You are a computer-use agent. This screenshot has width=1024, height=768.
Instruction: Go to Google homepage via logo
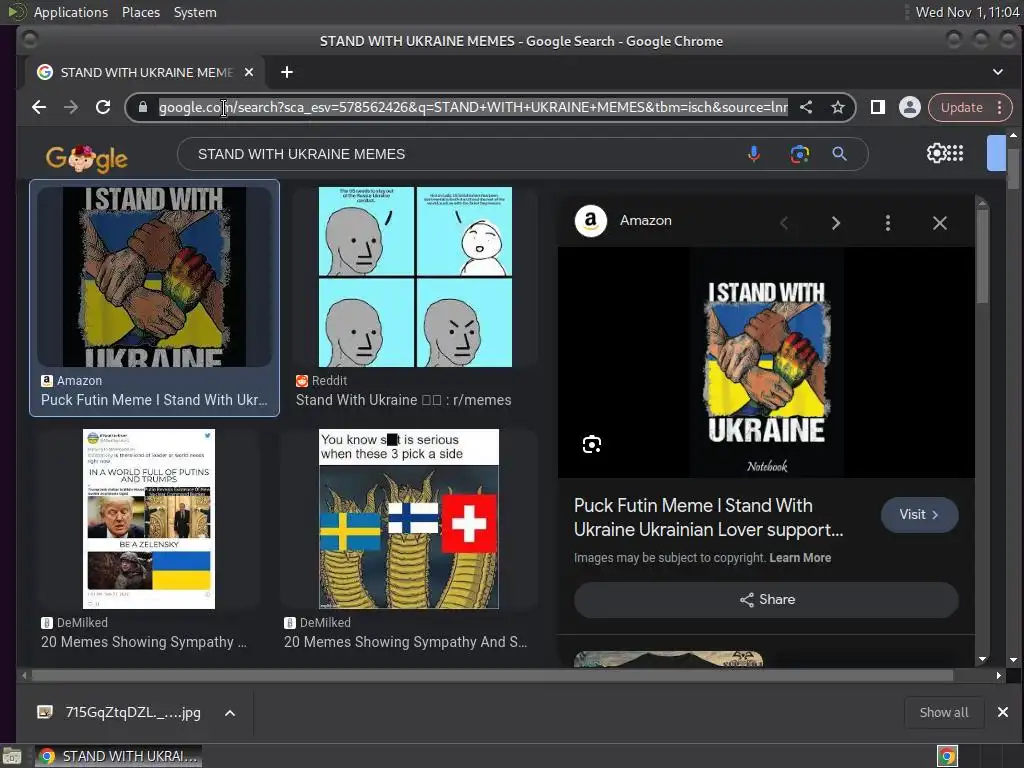[x=86, y=158]
